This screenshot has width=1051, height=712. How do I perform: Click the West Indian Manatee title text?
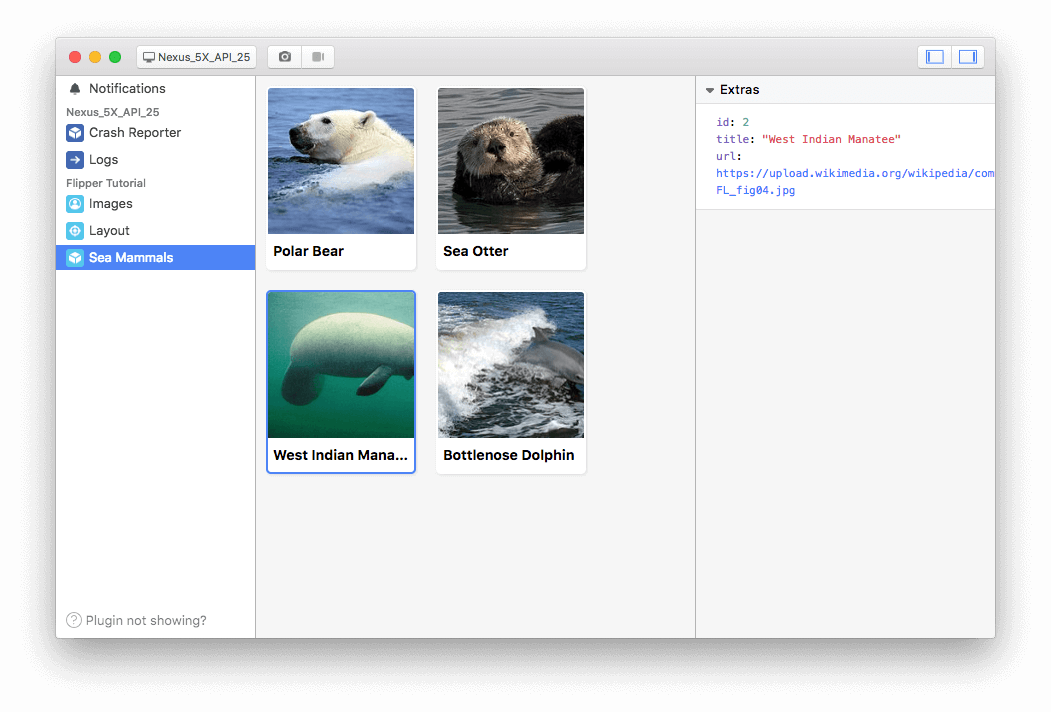pos(341,455)
